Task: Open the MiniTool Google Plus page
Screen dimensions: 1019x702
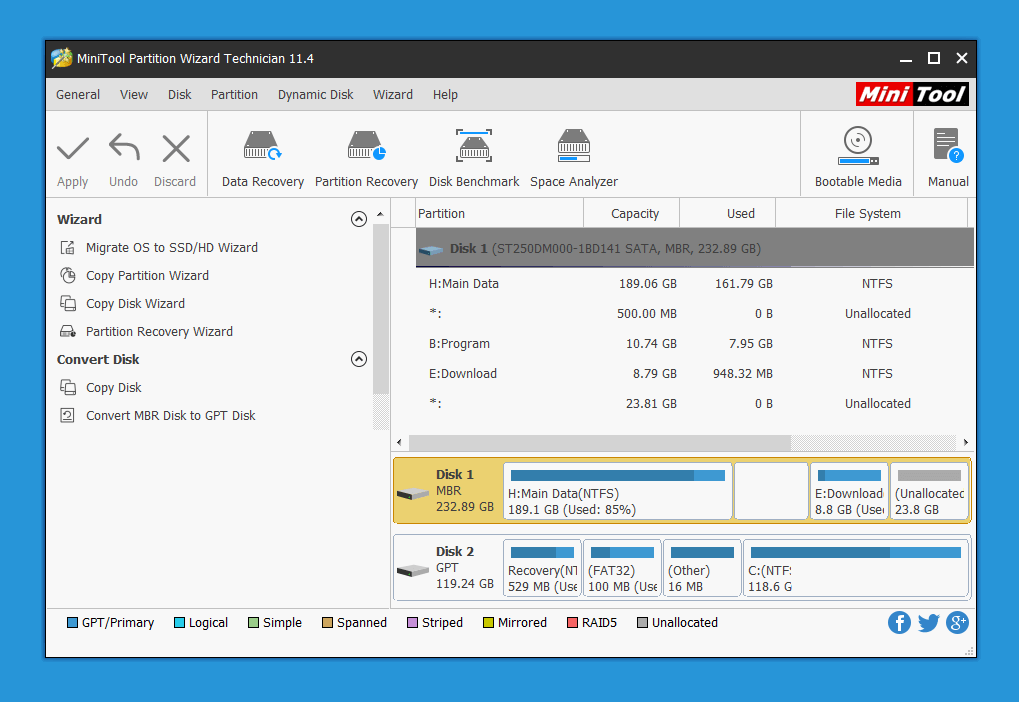Action: coord(957,623)
